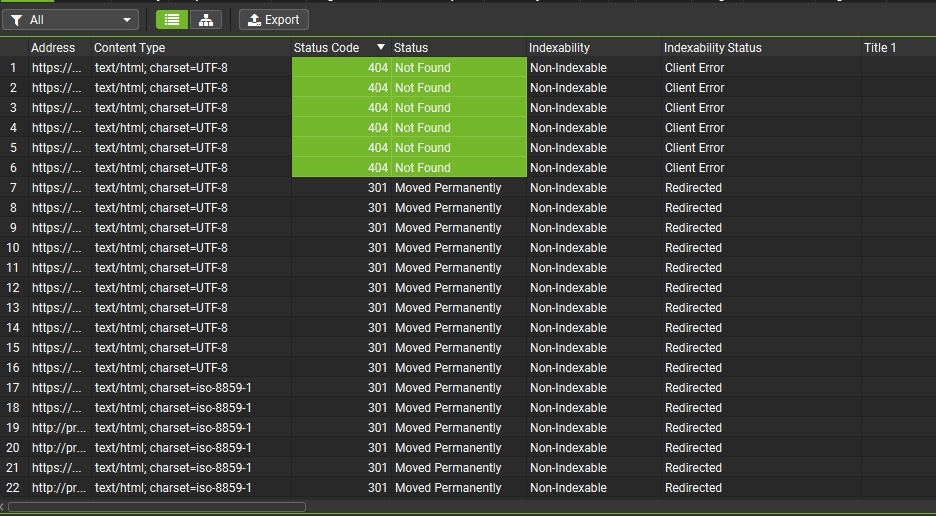Click Moved Permanently in row 7
This screenshot has height=516, width=936.
448,188
